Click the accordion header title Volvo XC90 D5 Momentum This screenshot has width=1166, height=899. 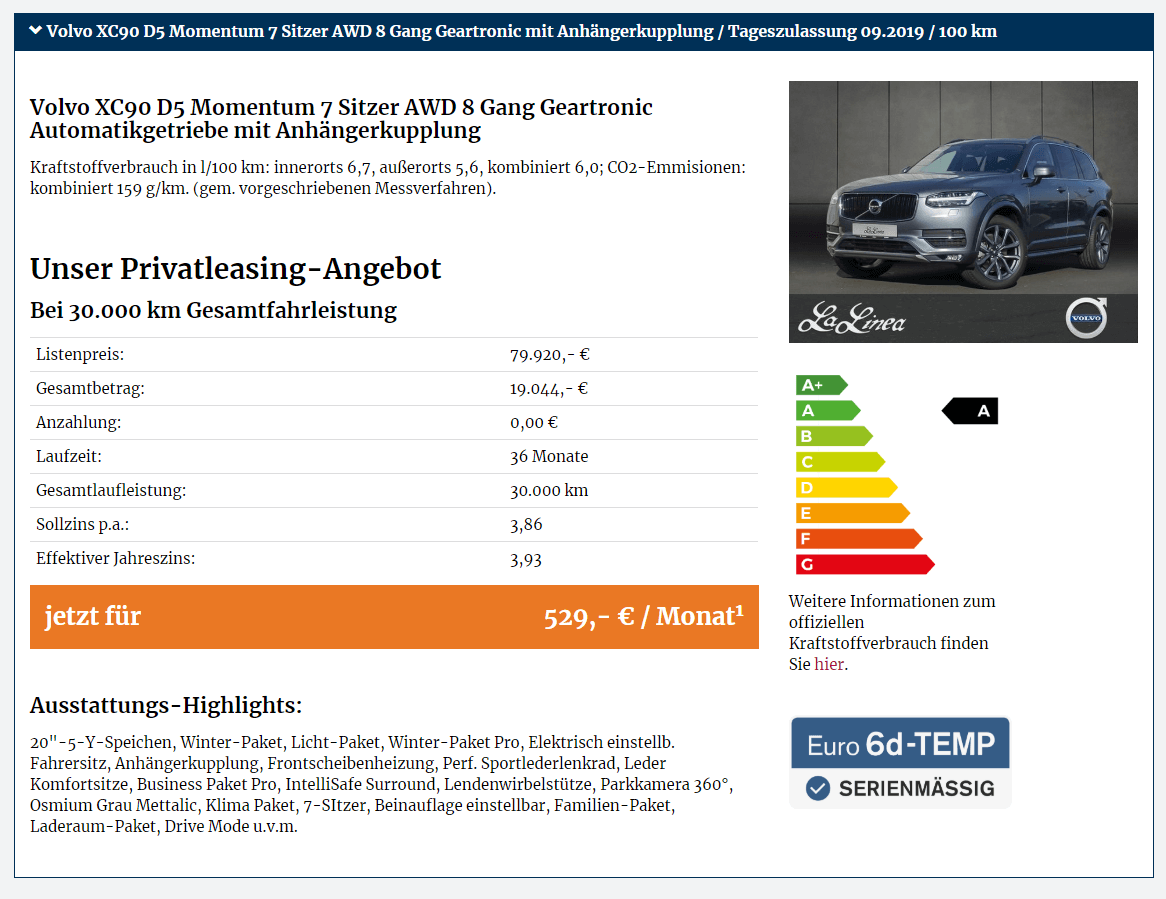(521, 31)
